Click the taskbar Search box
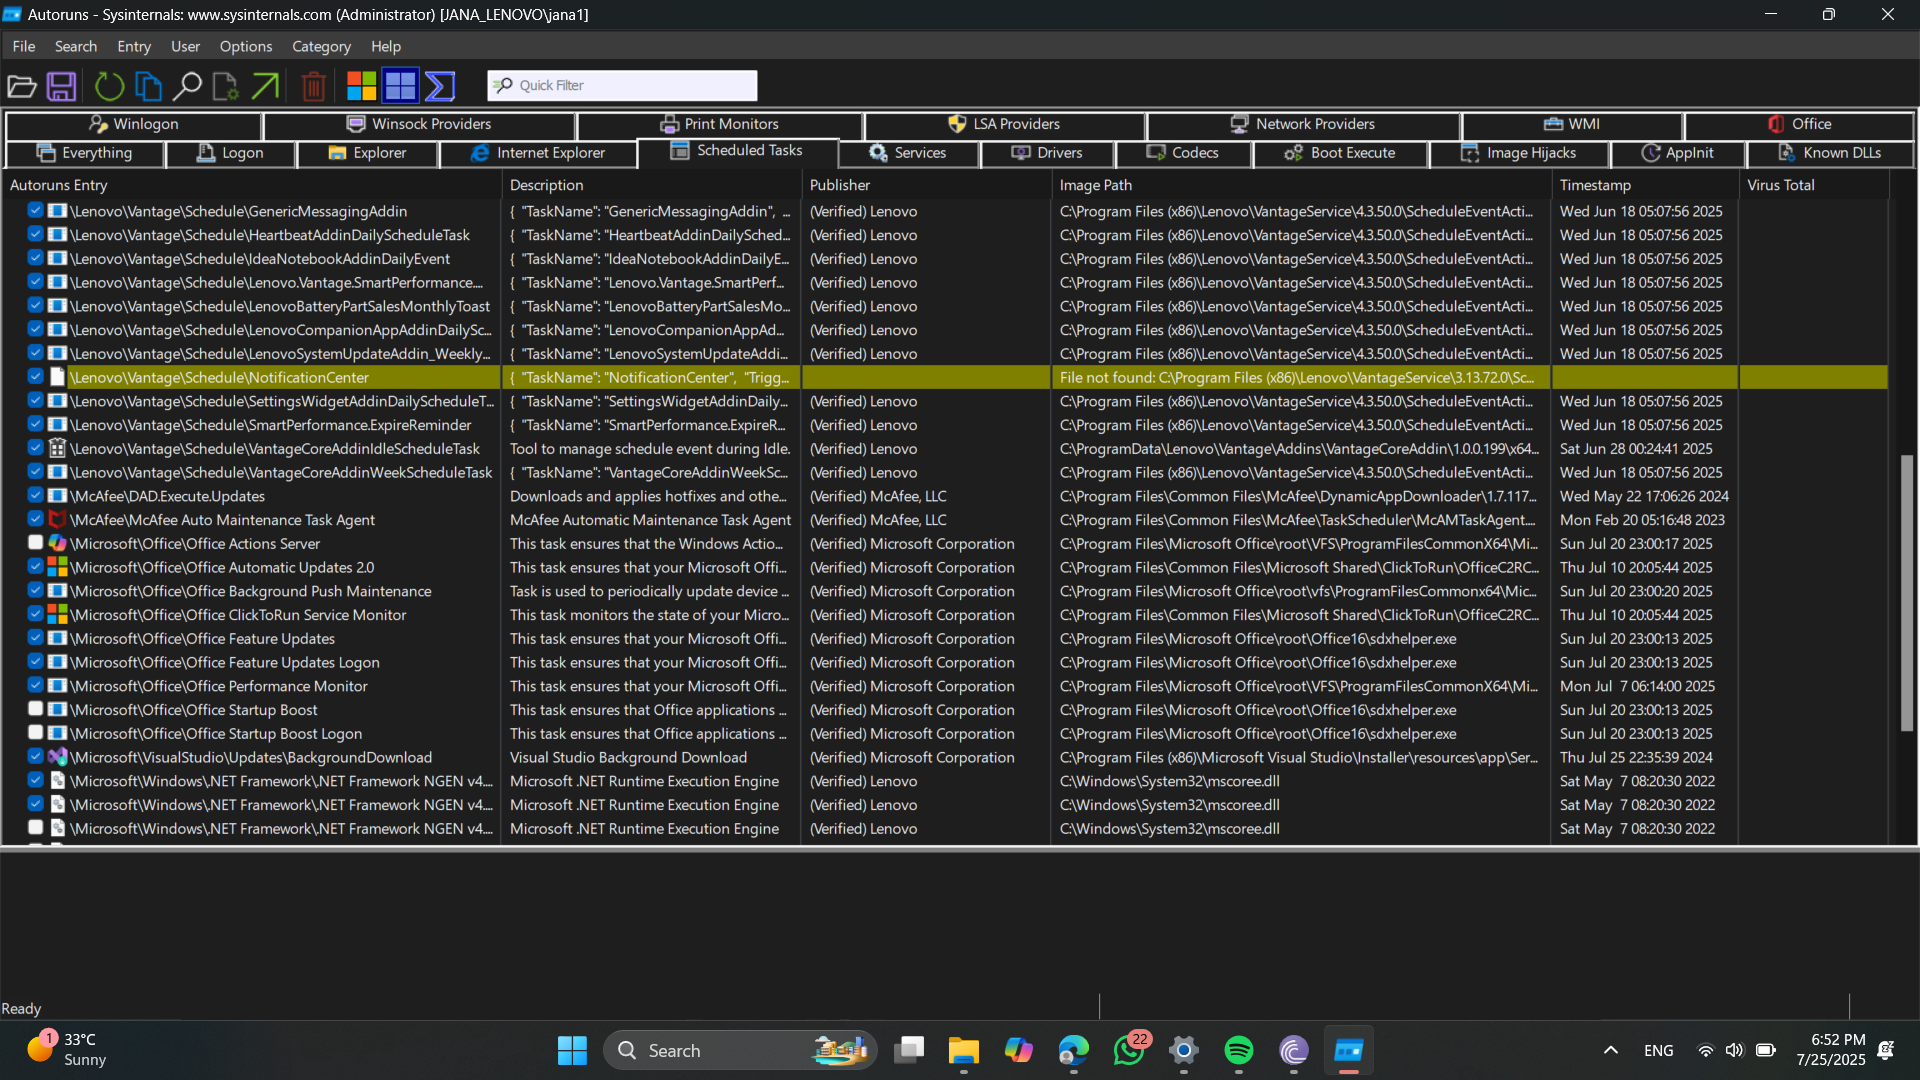This screenshot has width=1920, height=1080. [740, 1050]
